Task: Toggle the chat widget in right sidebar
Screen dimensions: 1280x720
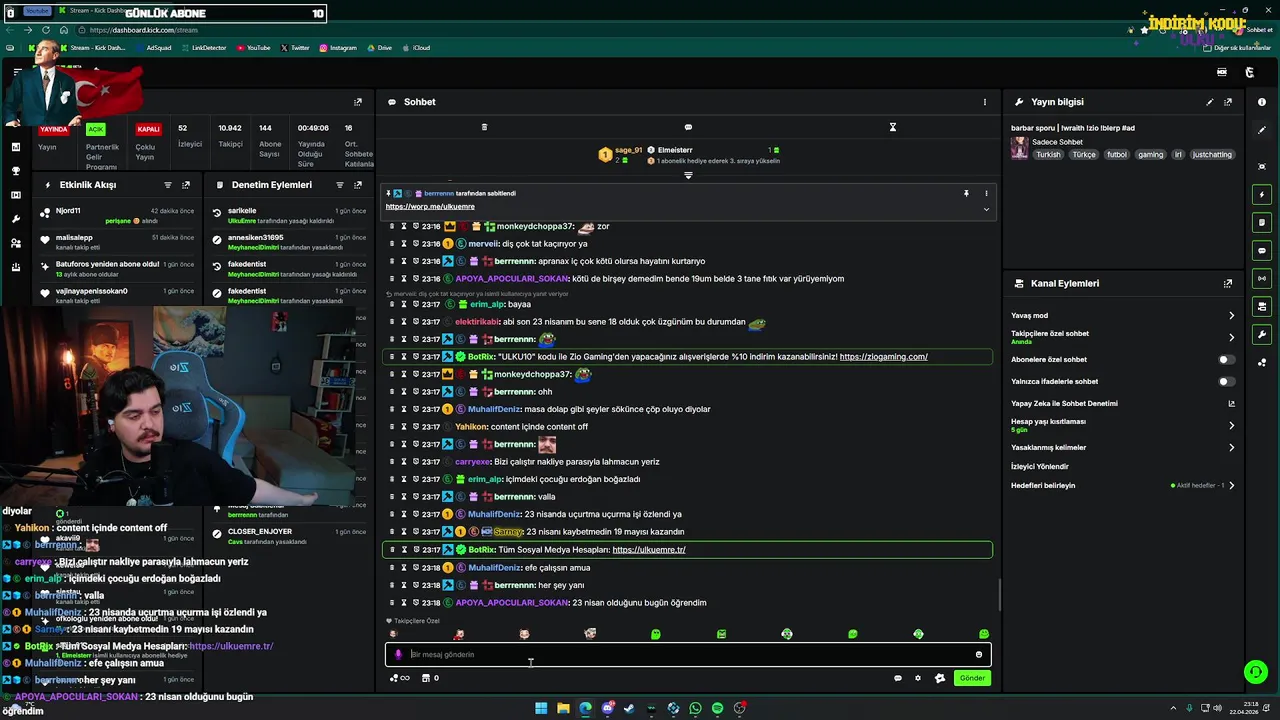Action: 1262,250
